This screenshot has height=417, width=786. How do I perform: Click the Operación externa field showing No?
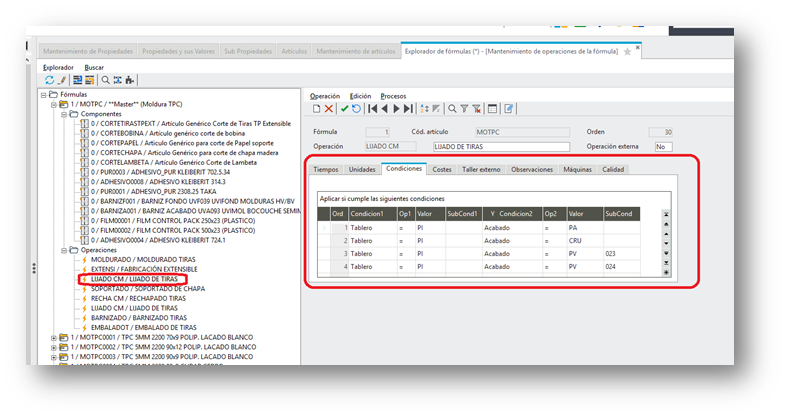[663, 147]
